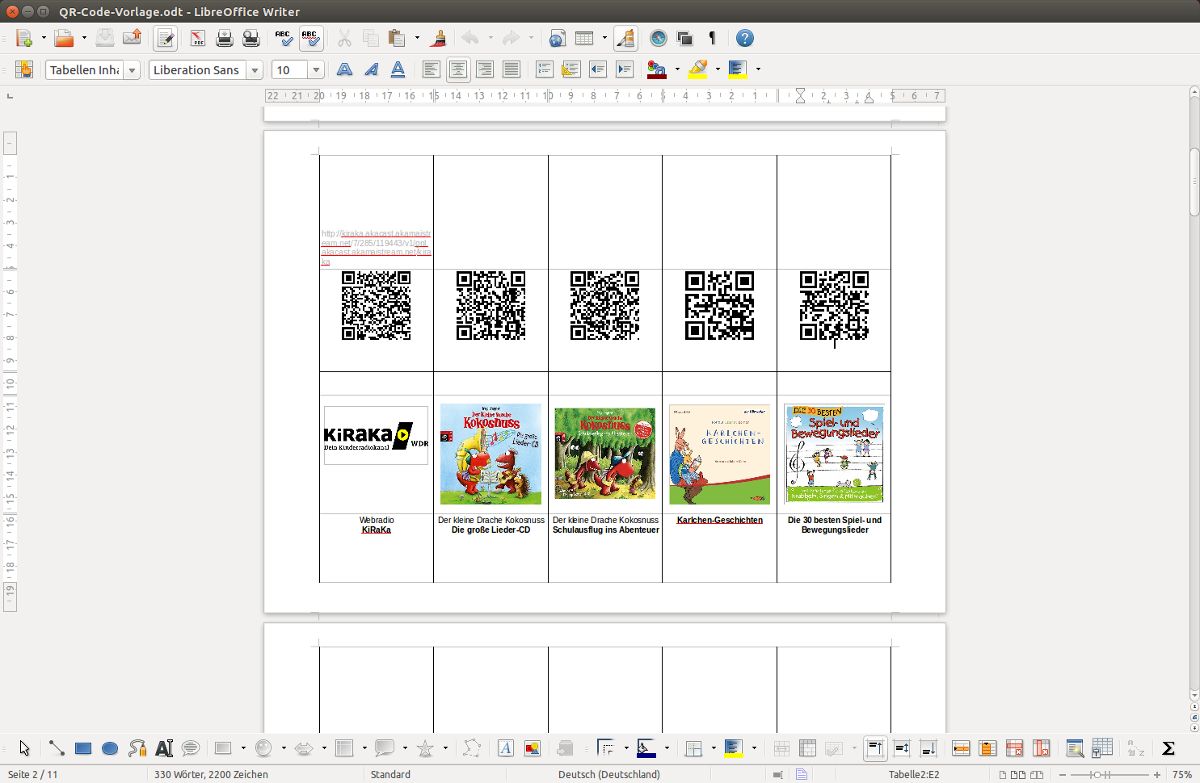Toggle automatic spell checking
This screenshot has width=1200, height=783.
pyautogui.click(x=311, y=39)
